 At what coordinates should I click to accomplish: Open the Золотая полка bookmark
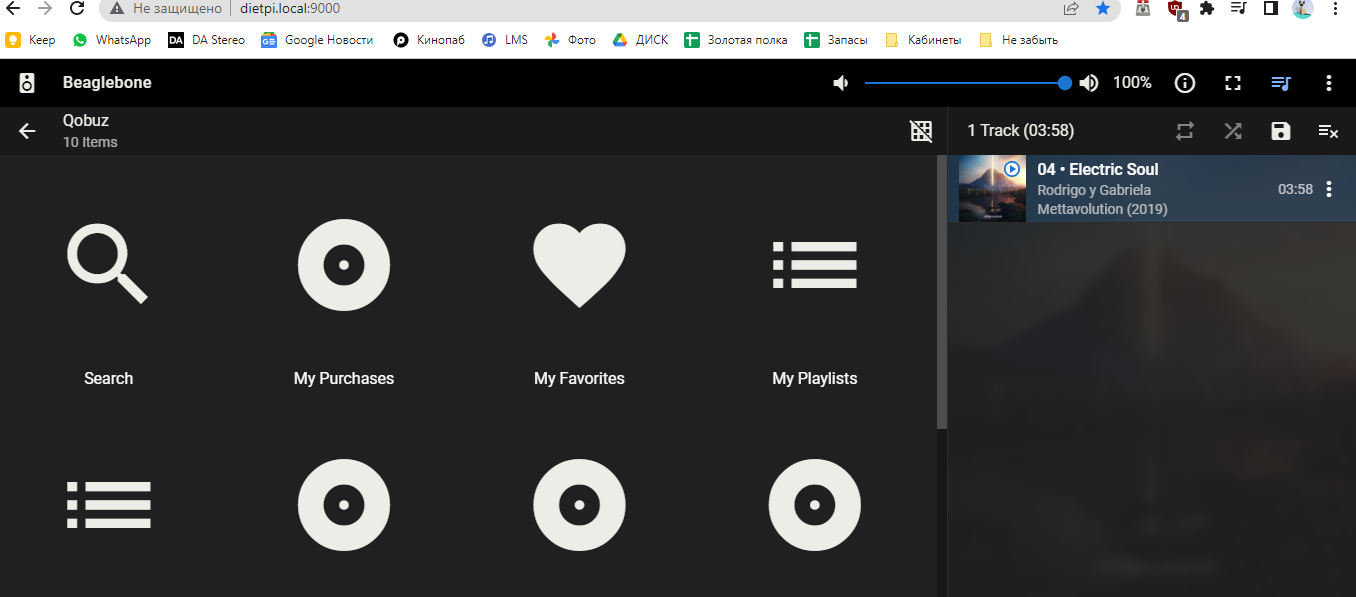(x=736, y=40)
